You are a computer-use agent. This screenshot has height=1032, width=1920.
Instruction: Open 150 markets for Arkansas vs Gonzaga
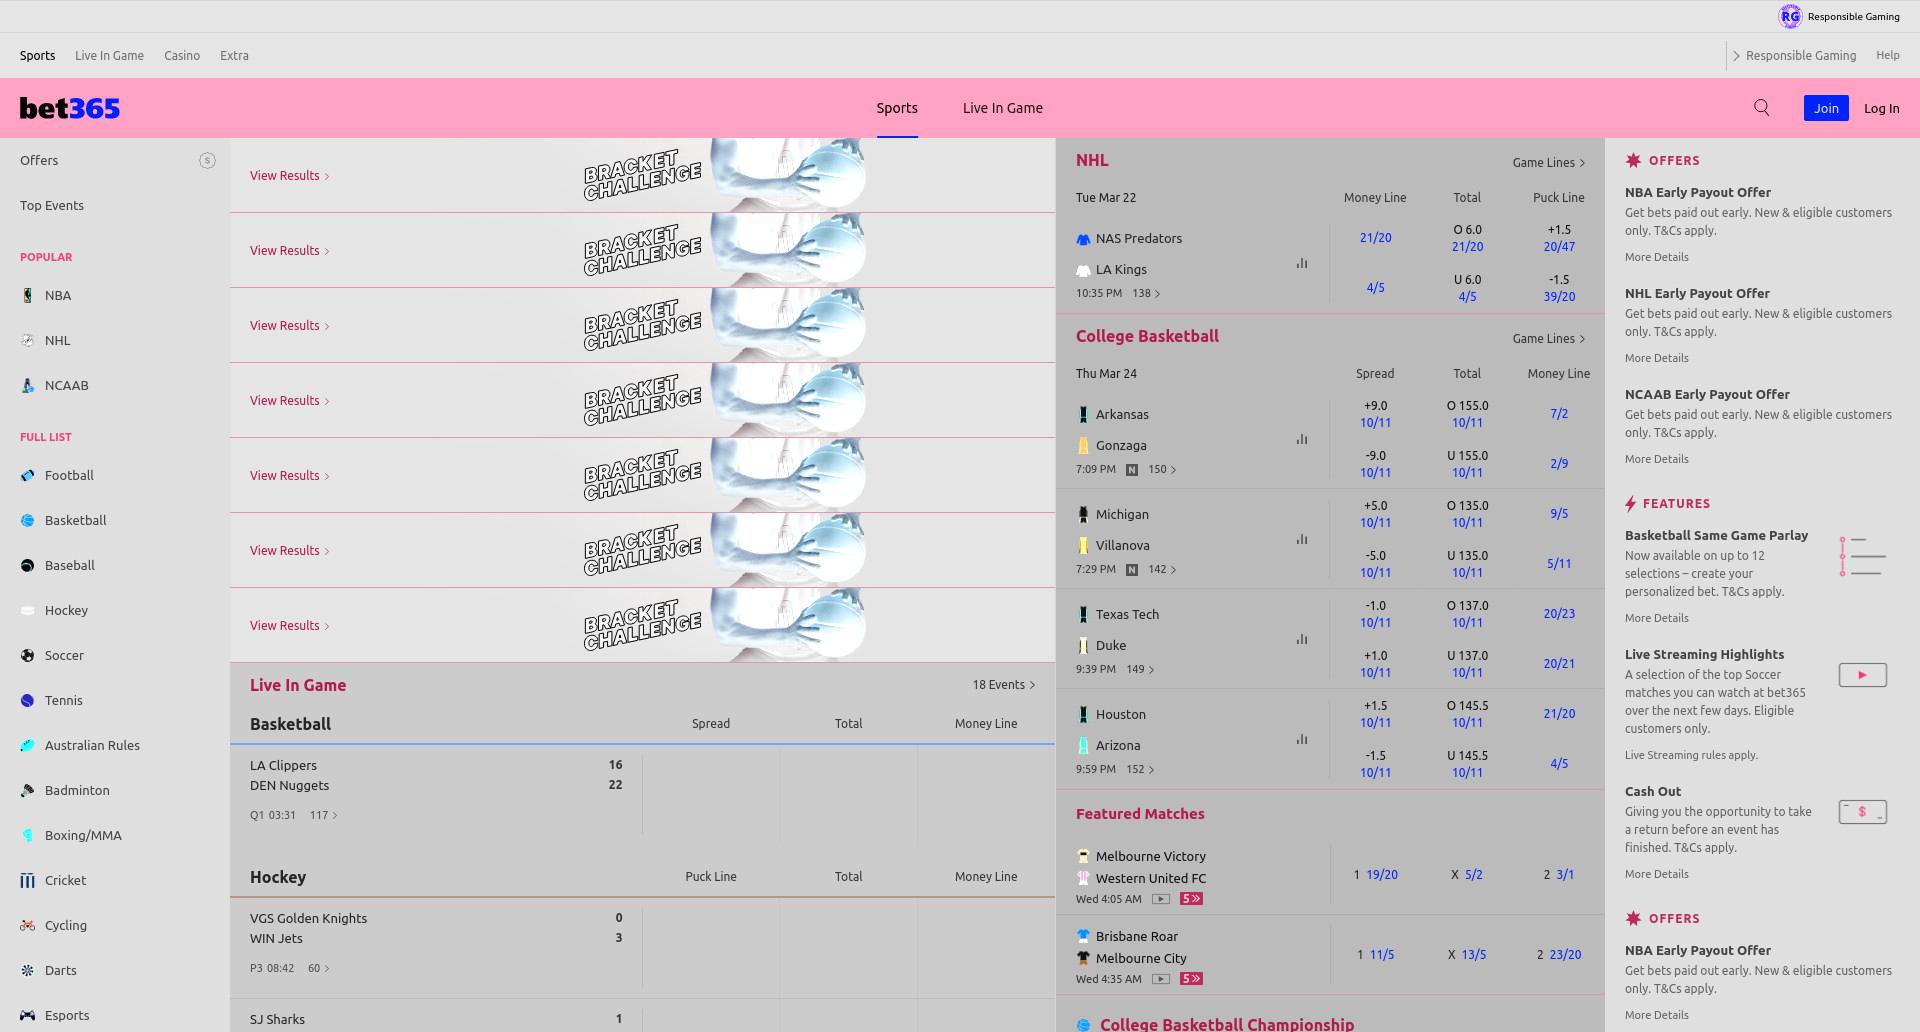1162,469
